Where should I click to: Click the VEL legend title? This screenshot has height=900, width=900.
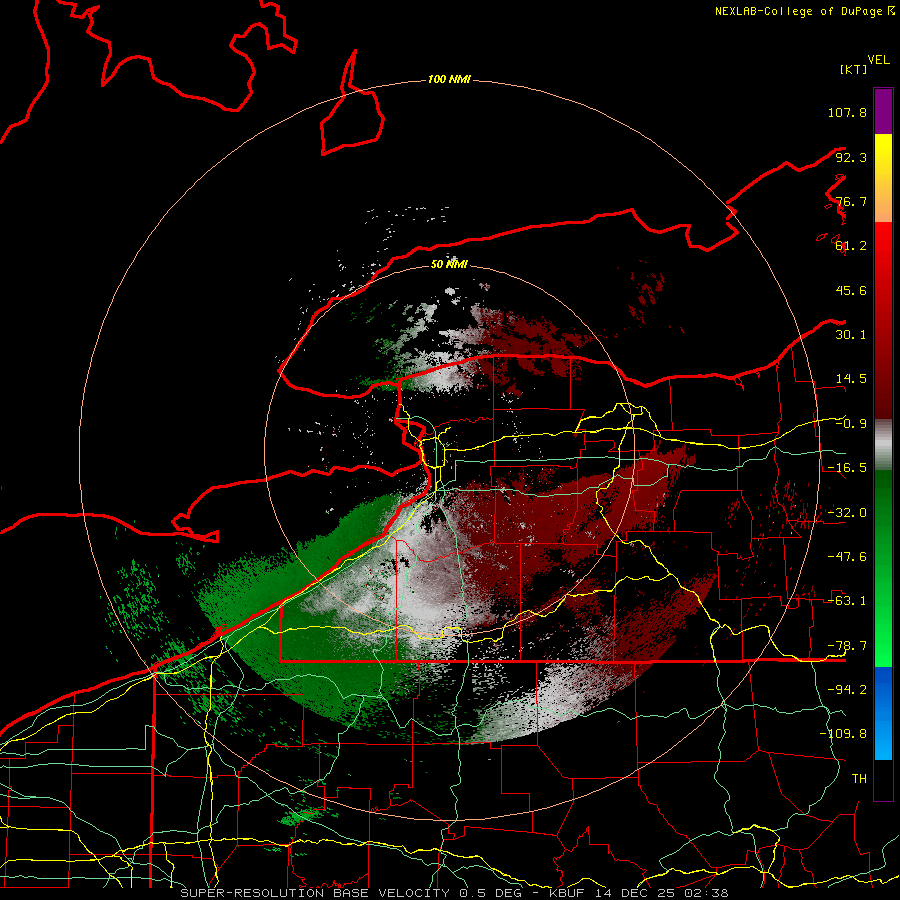[878, 59]
